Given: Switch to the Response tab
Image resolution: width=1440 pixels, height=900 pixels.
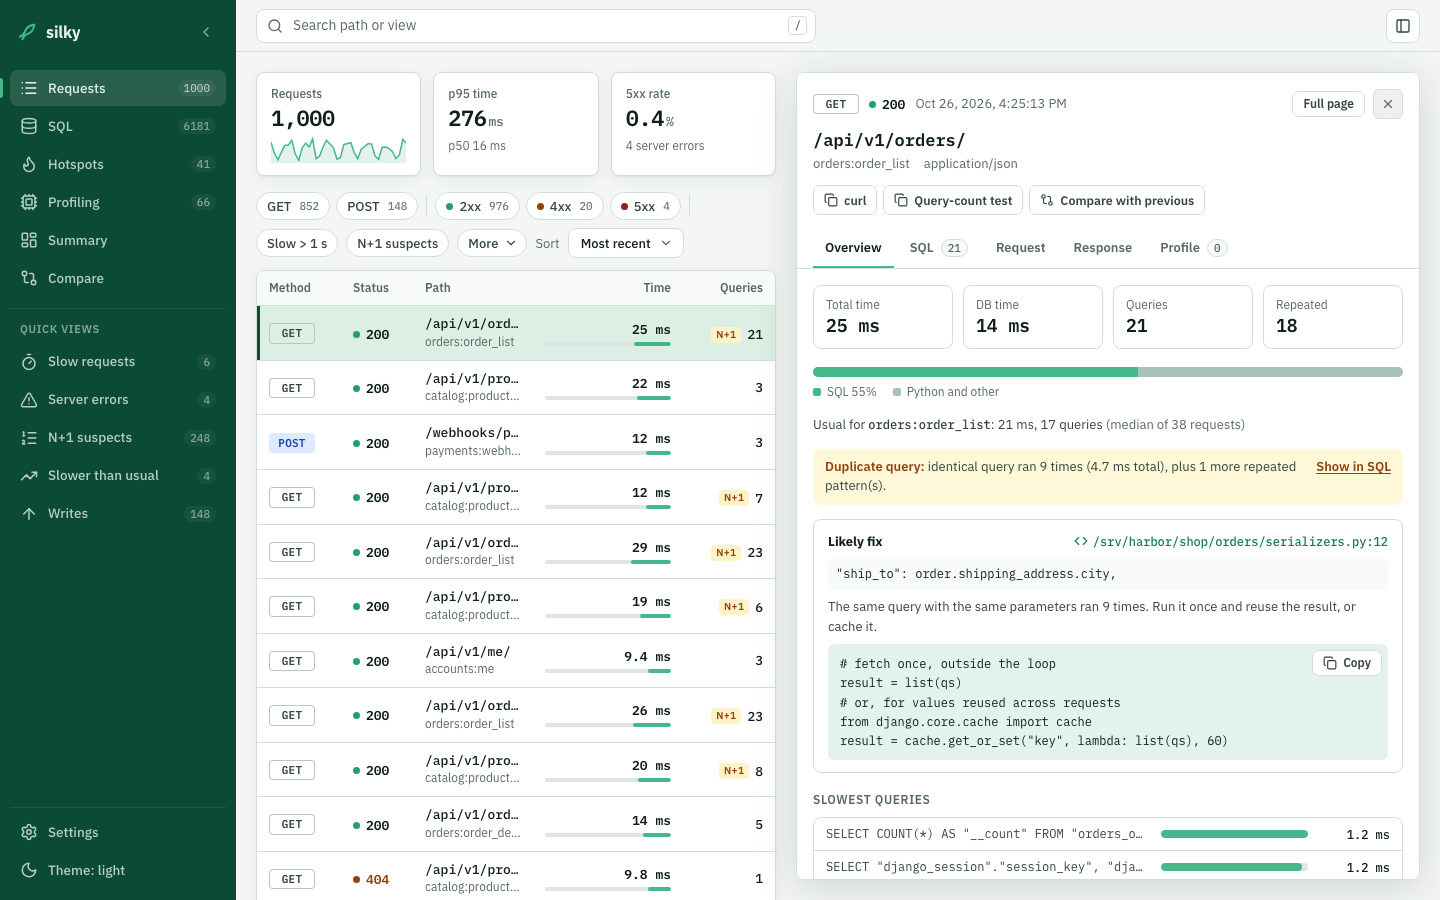Looking at the screenshot, I should tap(1103, 248).
